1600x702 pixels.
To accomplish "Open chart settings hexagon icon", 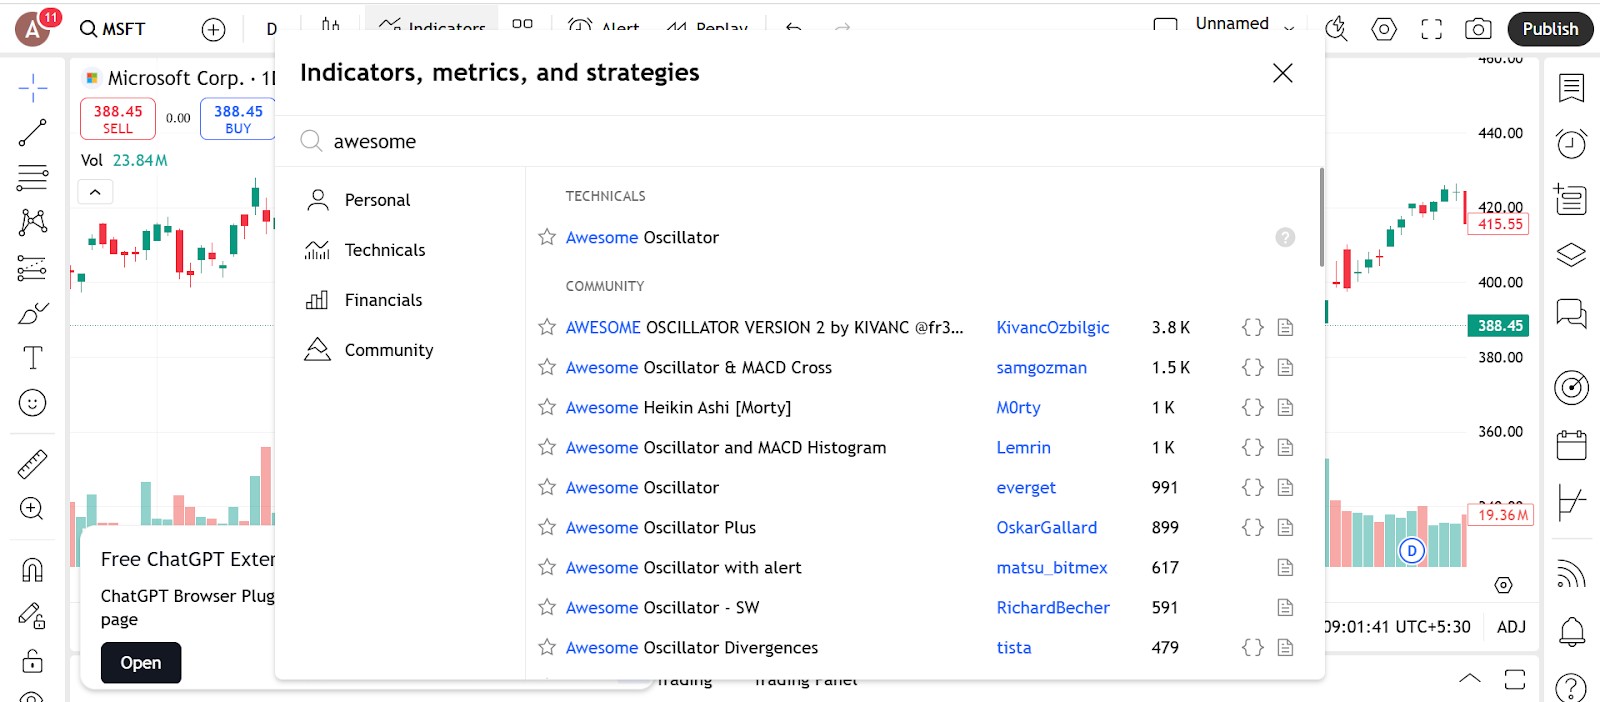I will [x=1384, y=29].
